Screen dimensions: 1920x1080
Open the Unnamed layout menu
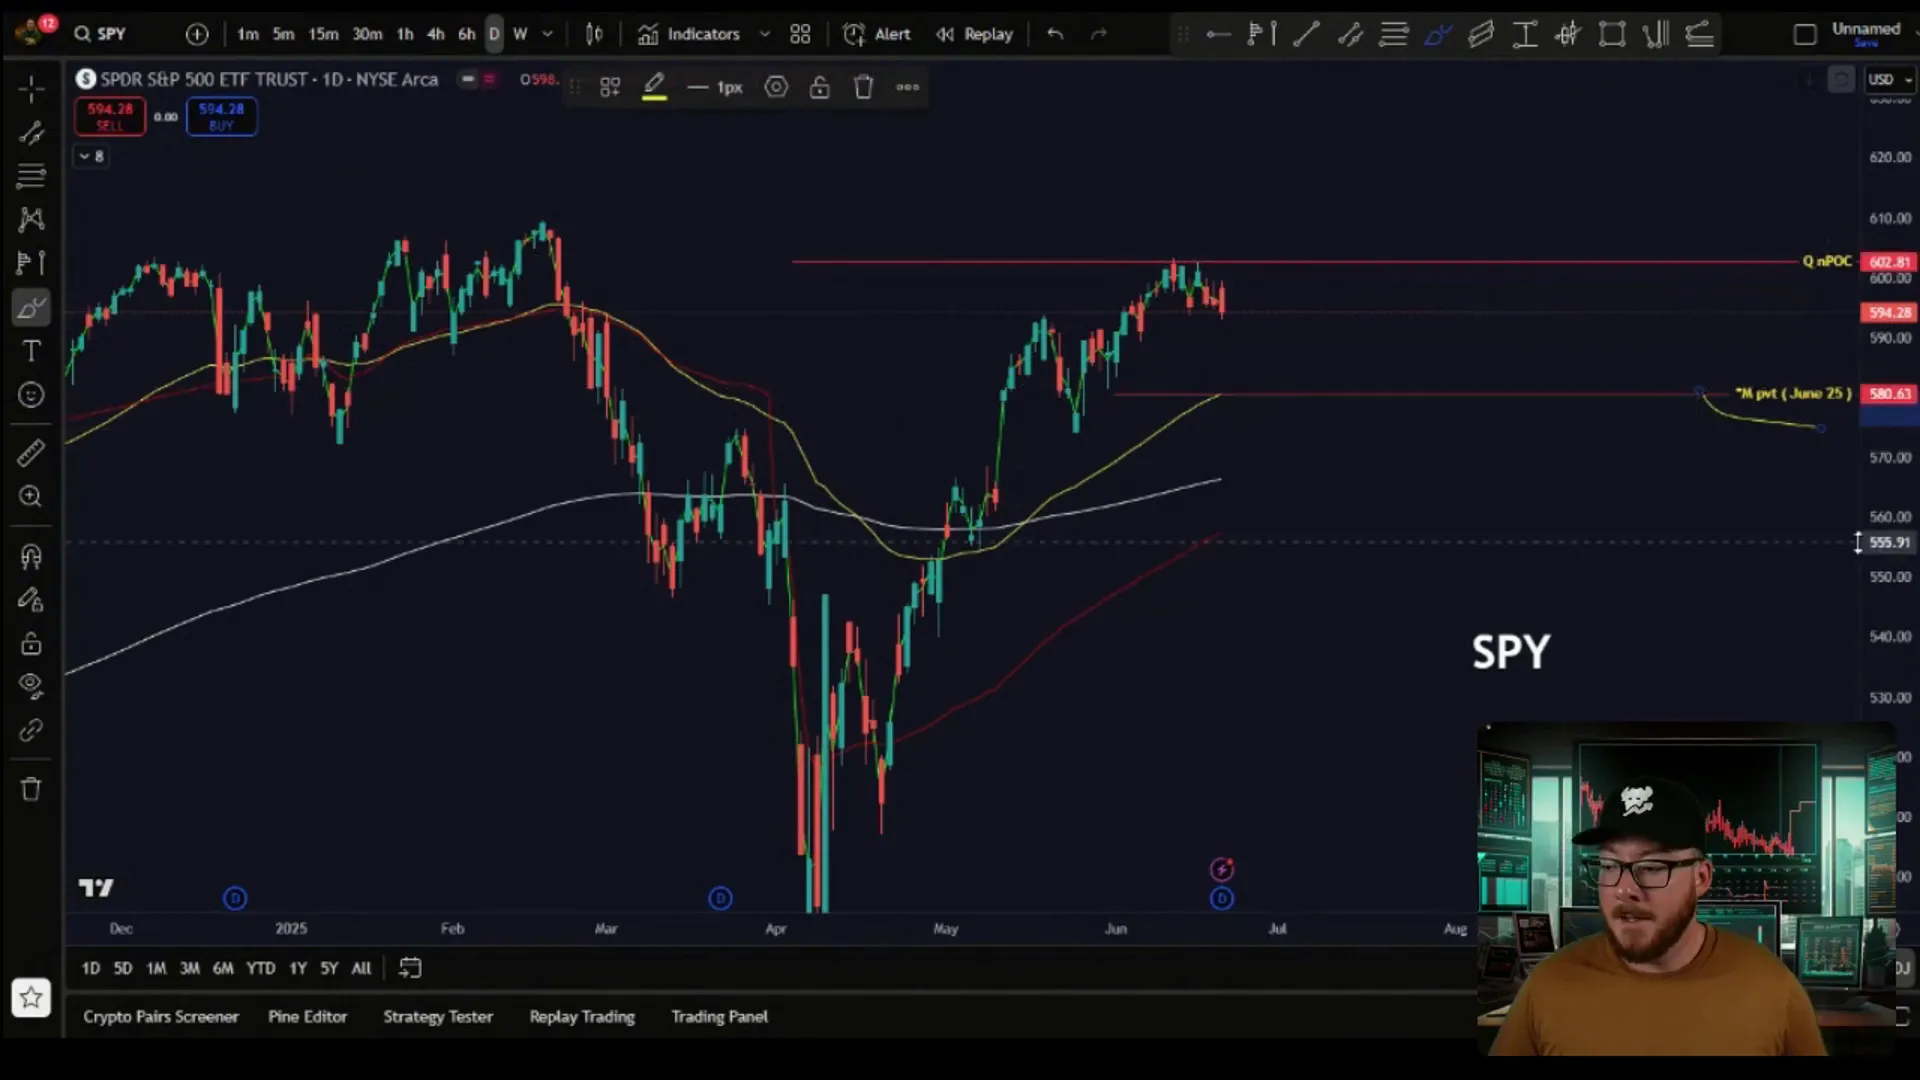click(1866, 34)
